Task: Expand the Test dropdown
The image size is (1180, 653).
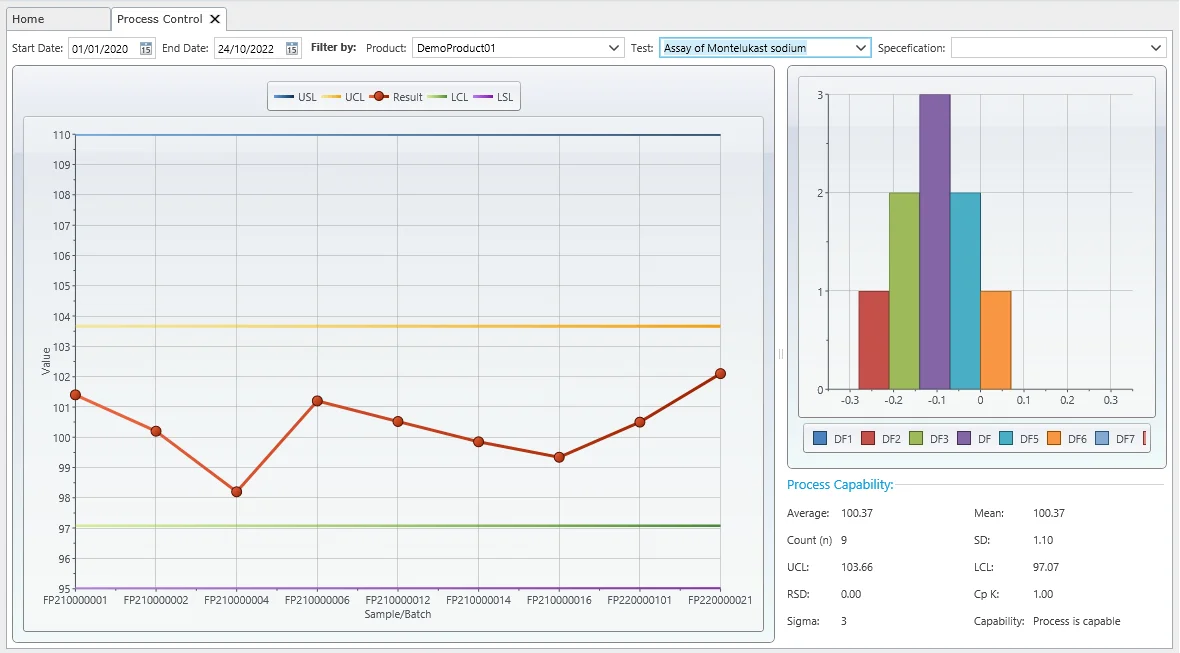Action: 860,48
